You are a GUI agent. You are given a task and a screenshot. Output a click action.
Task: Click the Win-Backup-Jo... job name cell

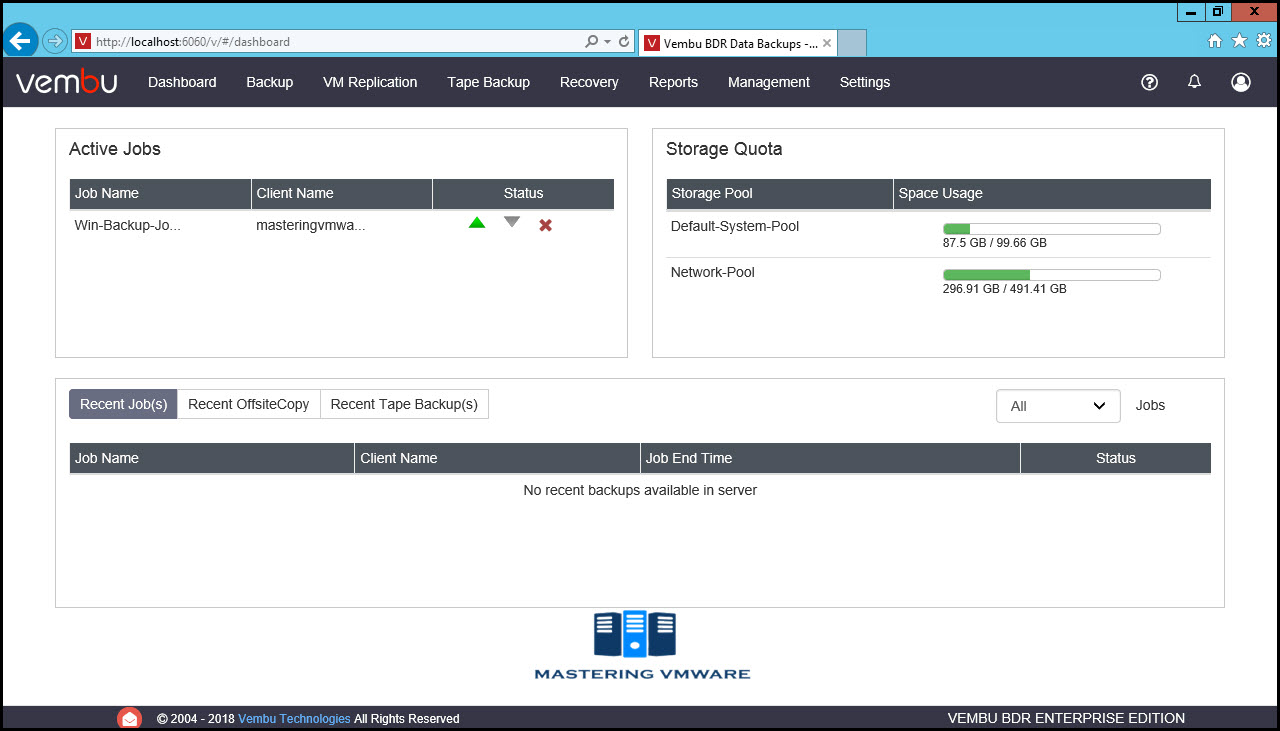(x=127, y=225)
